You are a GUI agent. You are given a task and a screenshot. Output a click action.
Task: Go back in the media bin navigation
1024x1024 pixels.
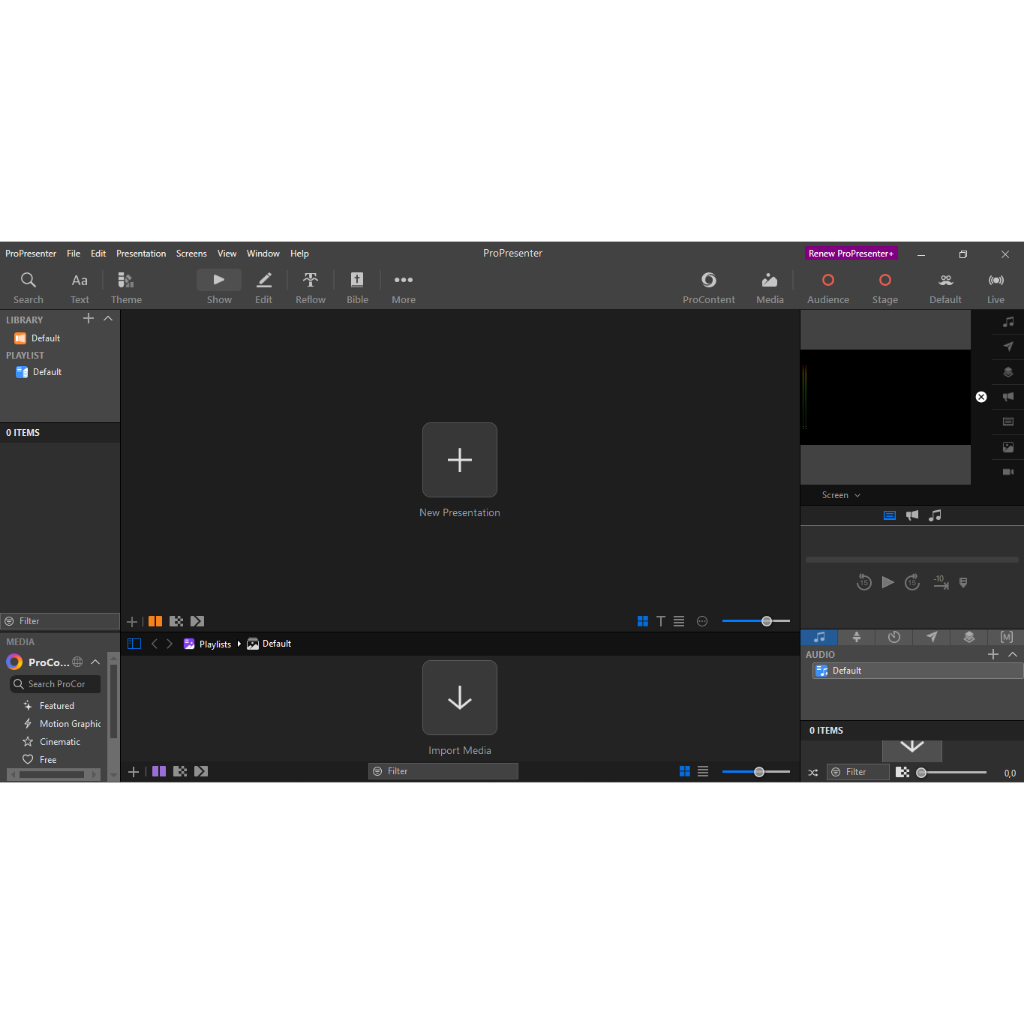tap(155, 644)
